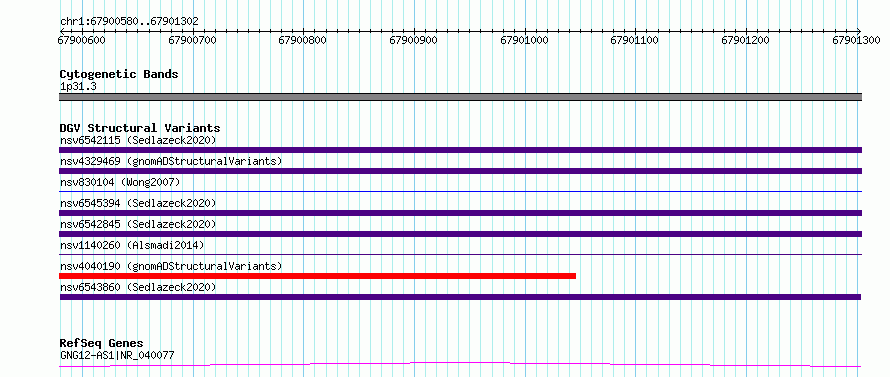Open variant nsv6542115 (Sedlazeck2020) label
The width and height of the screenshot is (890, 377).
coord(138,140)
